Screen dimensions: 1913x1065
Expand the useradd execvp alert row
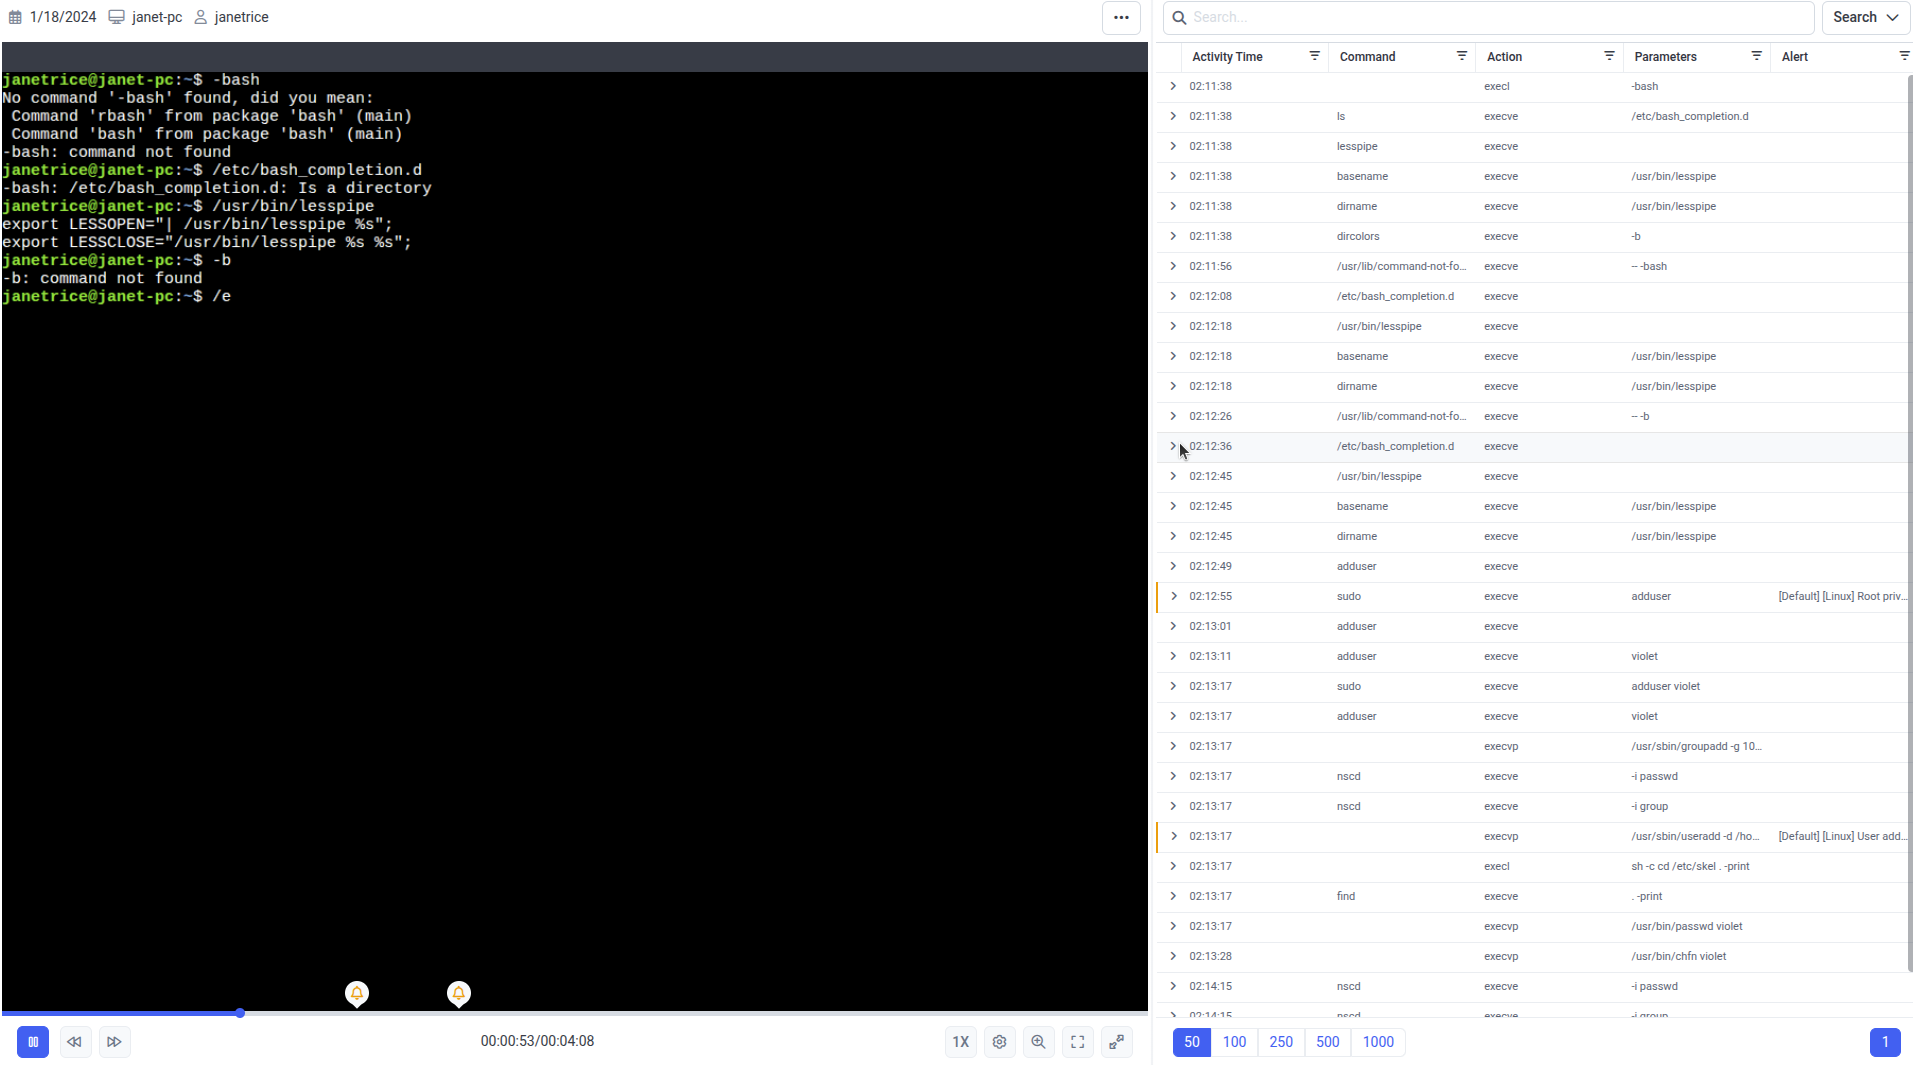click(1173, 836)
